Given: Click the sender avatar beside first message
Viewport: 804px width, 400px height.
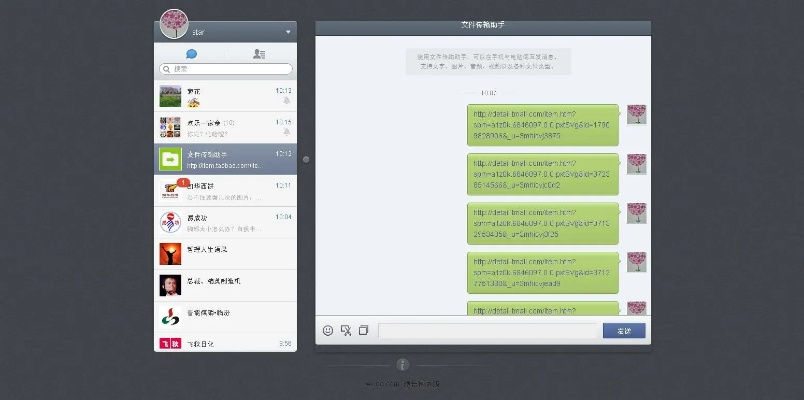Looking at the screenshot, I should 636,113.
